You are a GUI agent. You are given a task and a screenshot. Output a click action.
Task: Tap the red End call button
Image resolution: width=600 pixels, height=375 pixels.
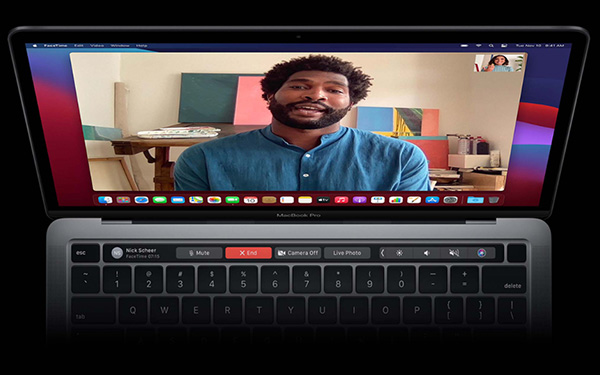[248, 253]
